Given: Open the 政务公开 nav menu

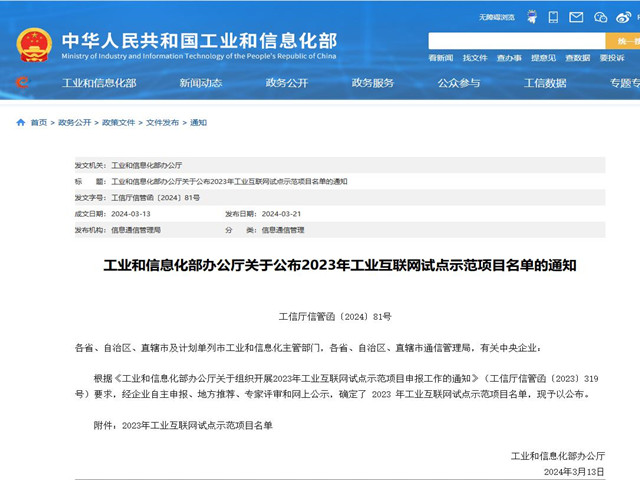Looking at the screenshot, I should click(287, 83).
